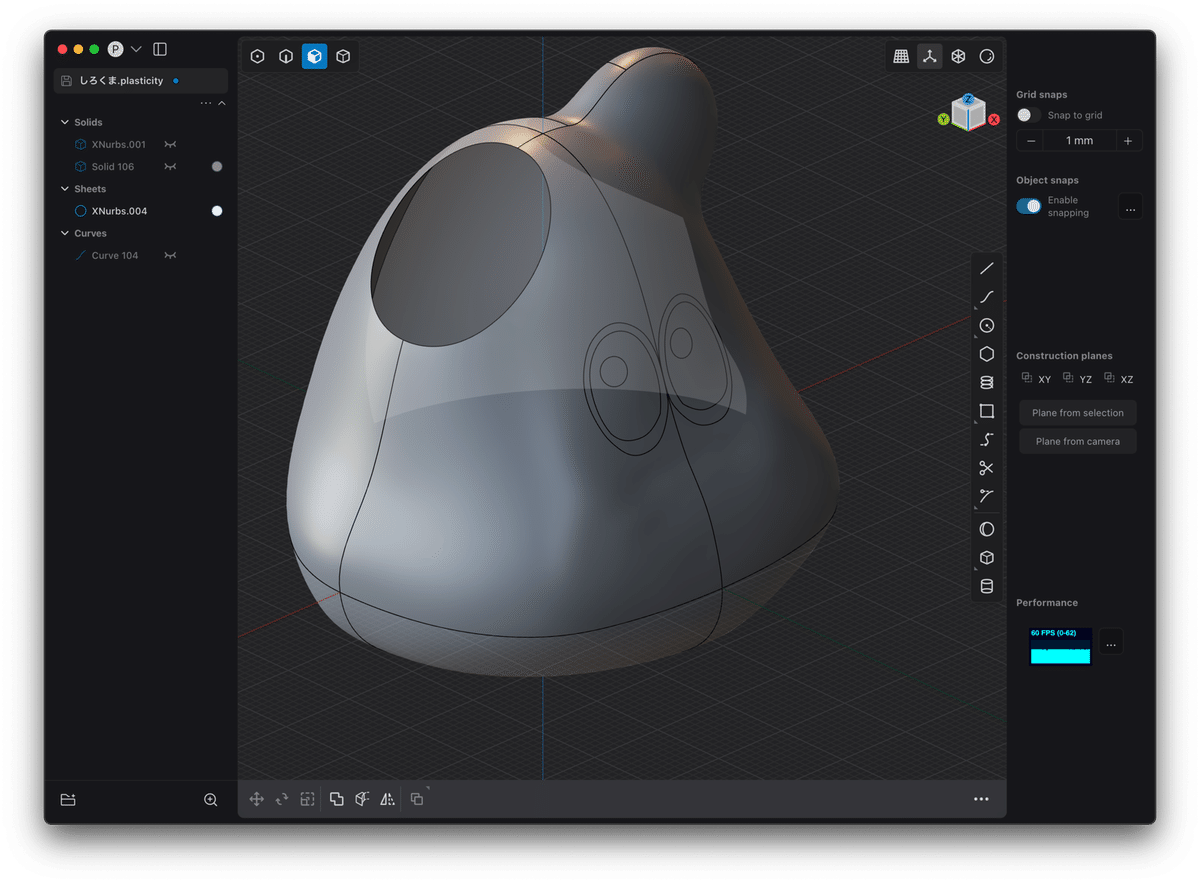The height and width of the screenshot is (883, 1200).
Task: Click the 1 mm grid size field
Action: 1079,141
